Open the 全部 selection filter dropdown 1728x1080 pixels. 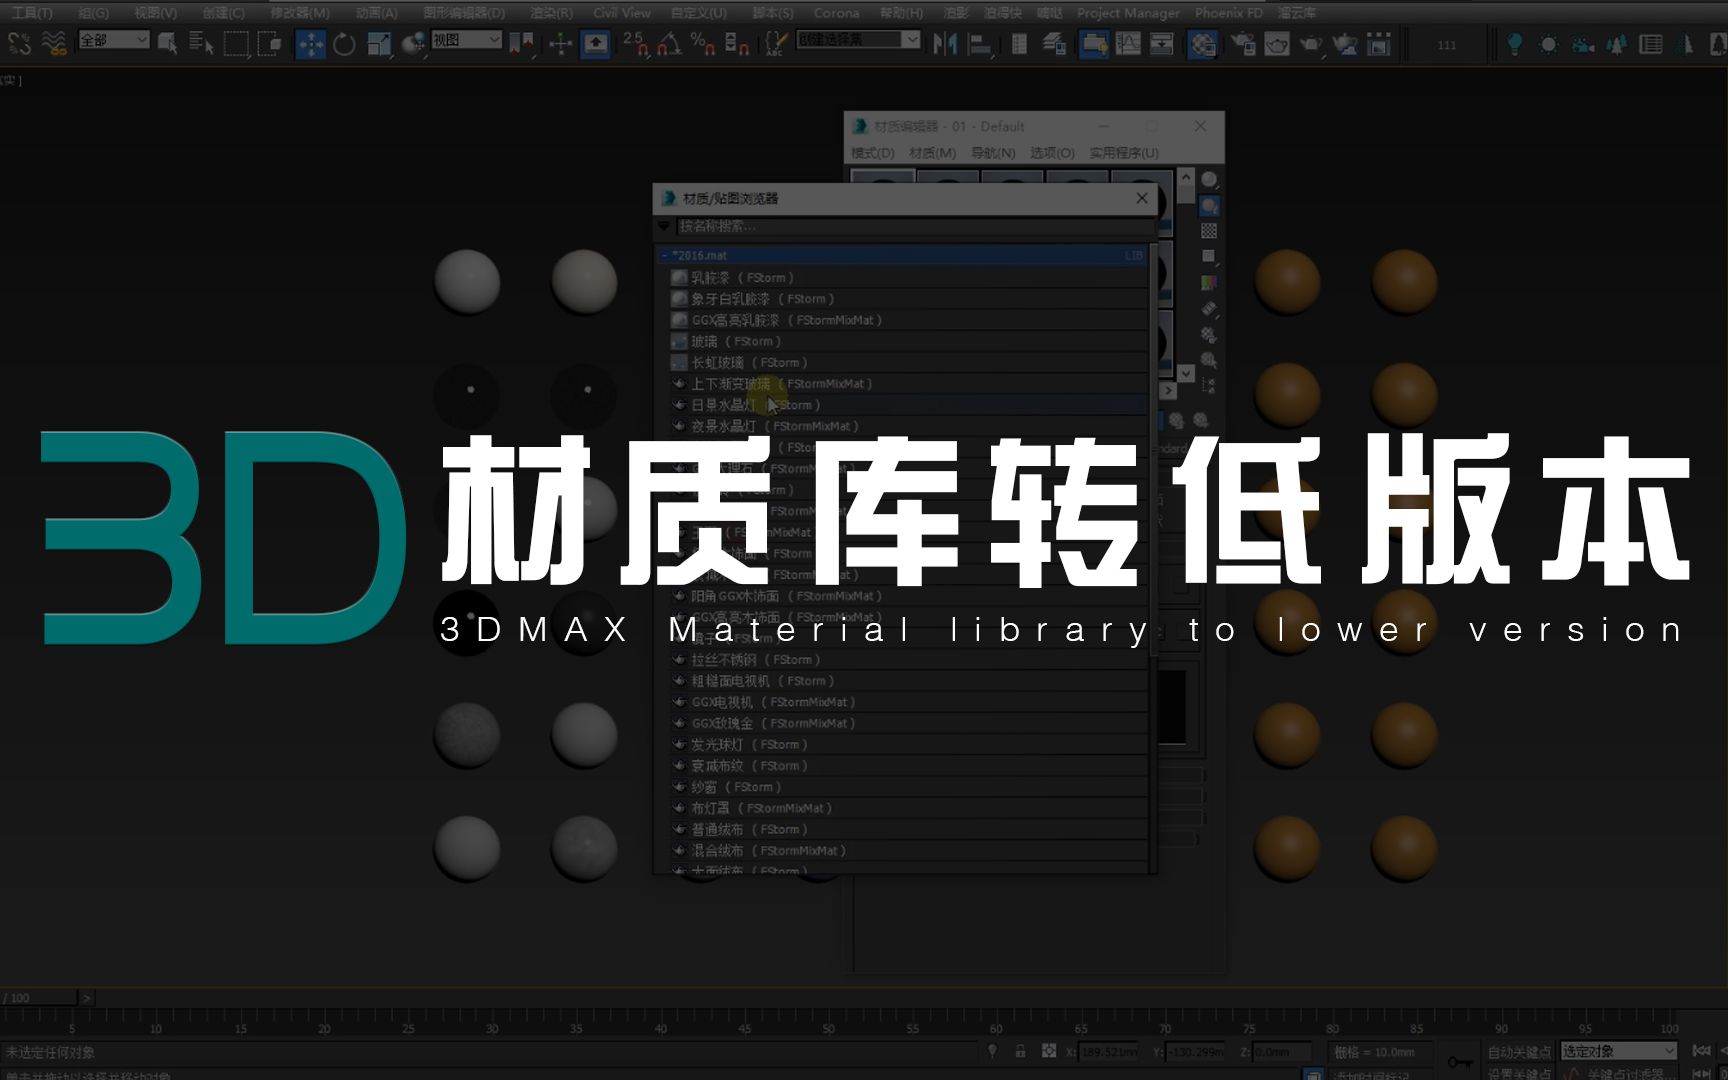[x=112, y=40]
